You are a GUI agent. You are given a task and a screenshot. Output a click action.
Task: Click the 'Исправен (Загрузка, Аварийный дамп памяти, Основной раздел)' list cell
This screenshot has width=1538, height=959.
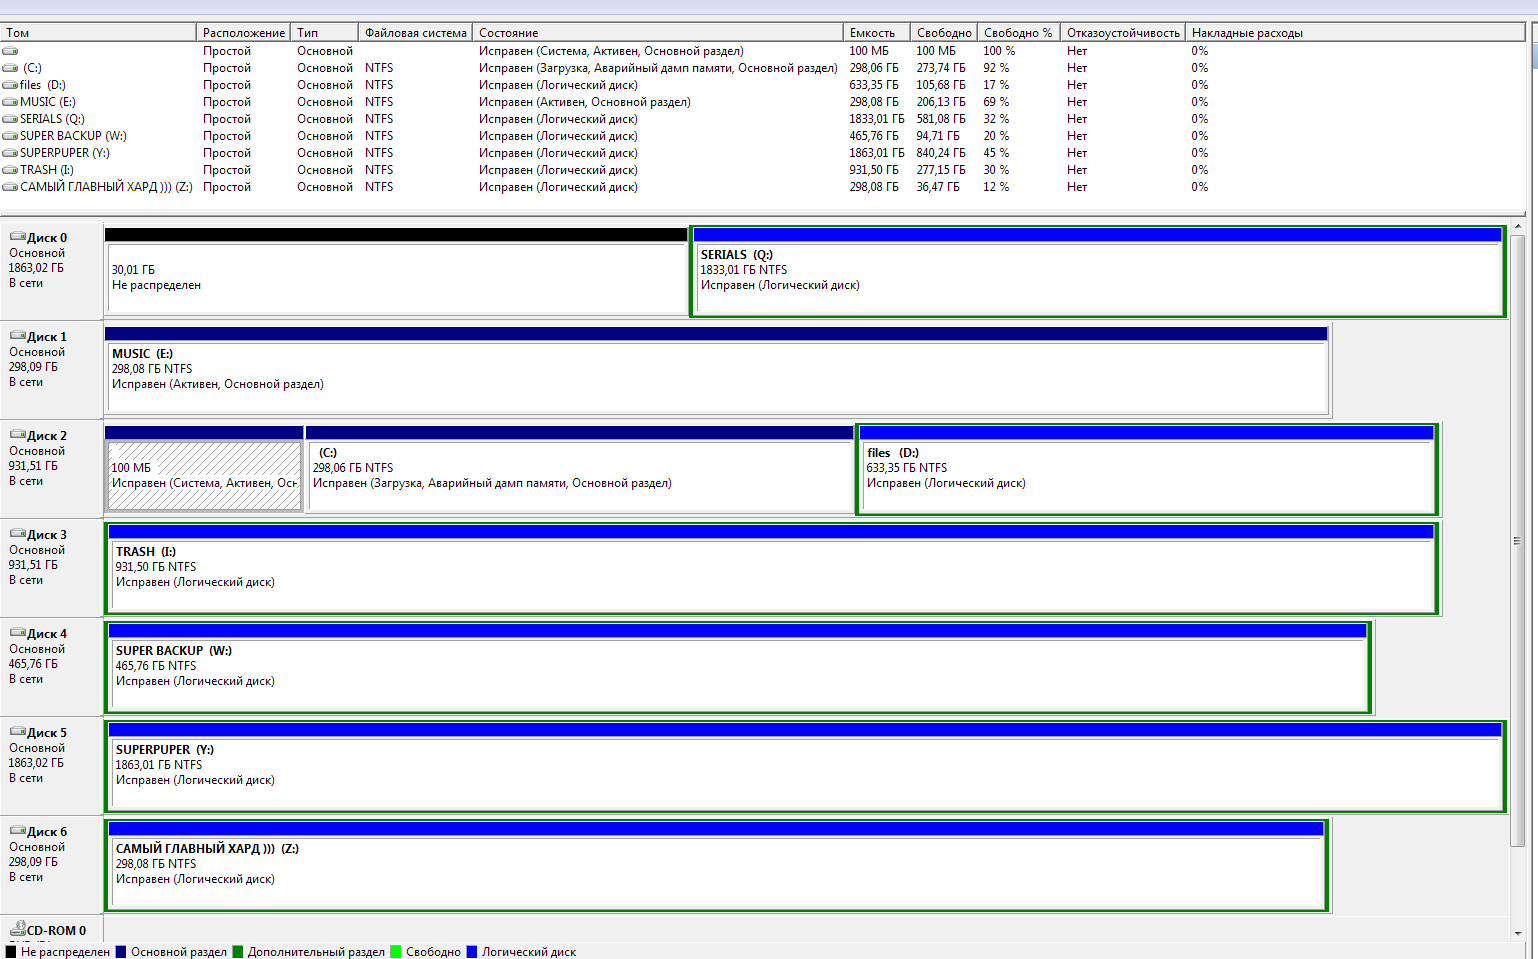[658, 68]
